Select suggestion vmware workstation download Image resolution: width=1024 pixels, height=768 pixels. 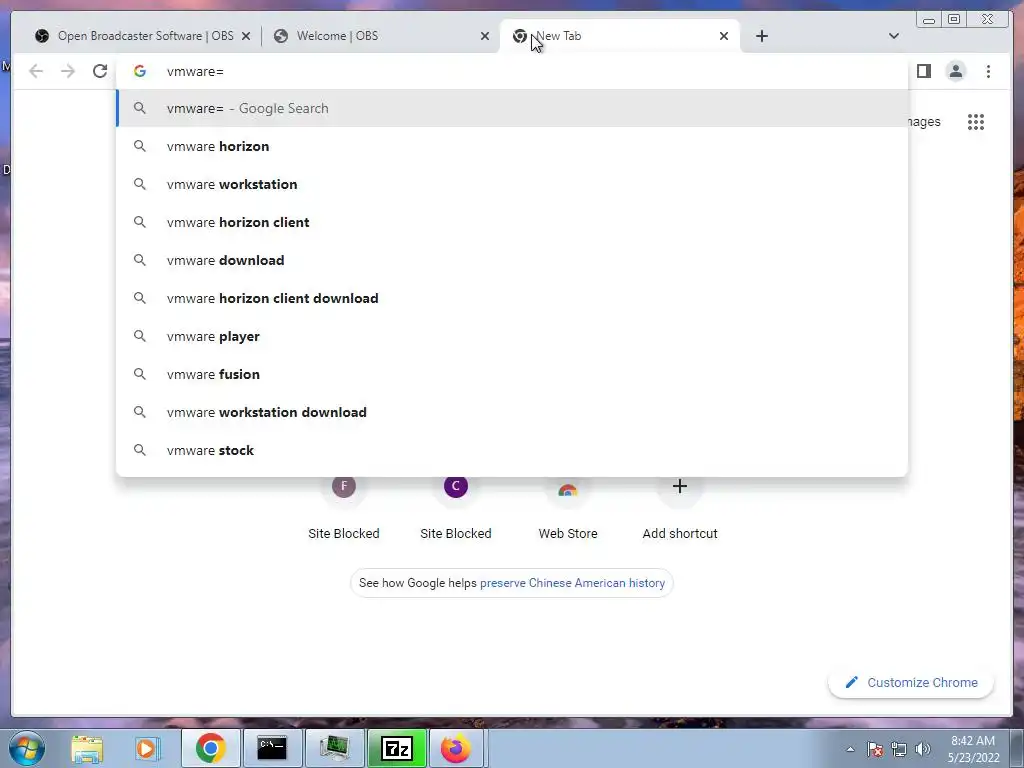click(512, 412)
